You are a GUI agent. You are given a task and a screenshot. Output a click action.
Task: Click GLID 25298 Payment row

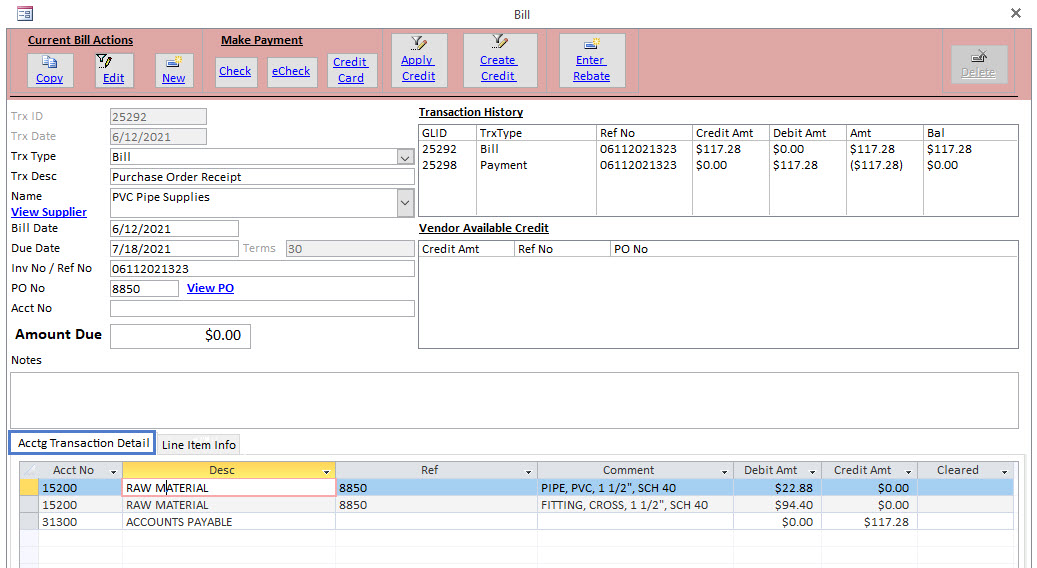tap(439, 165)
